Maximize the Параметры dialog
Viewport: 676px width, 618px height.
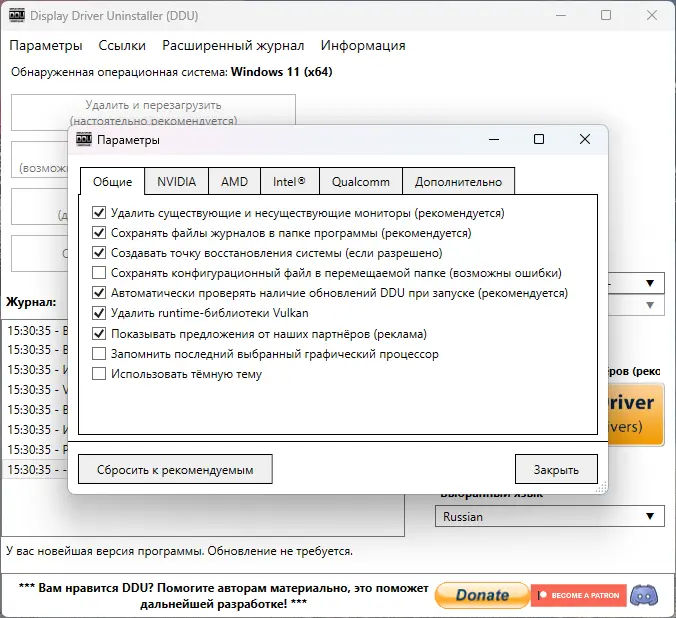click(x=539, y=139)
